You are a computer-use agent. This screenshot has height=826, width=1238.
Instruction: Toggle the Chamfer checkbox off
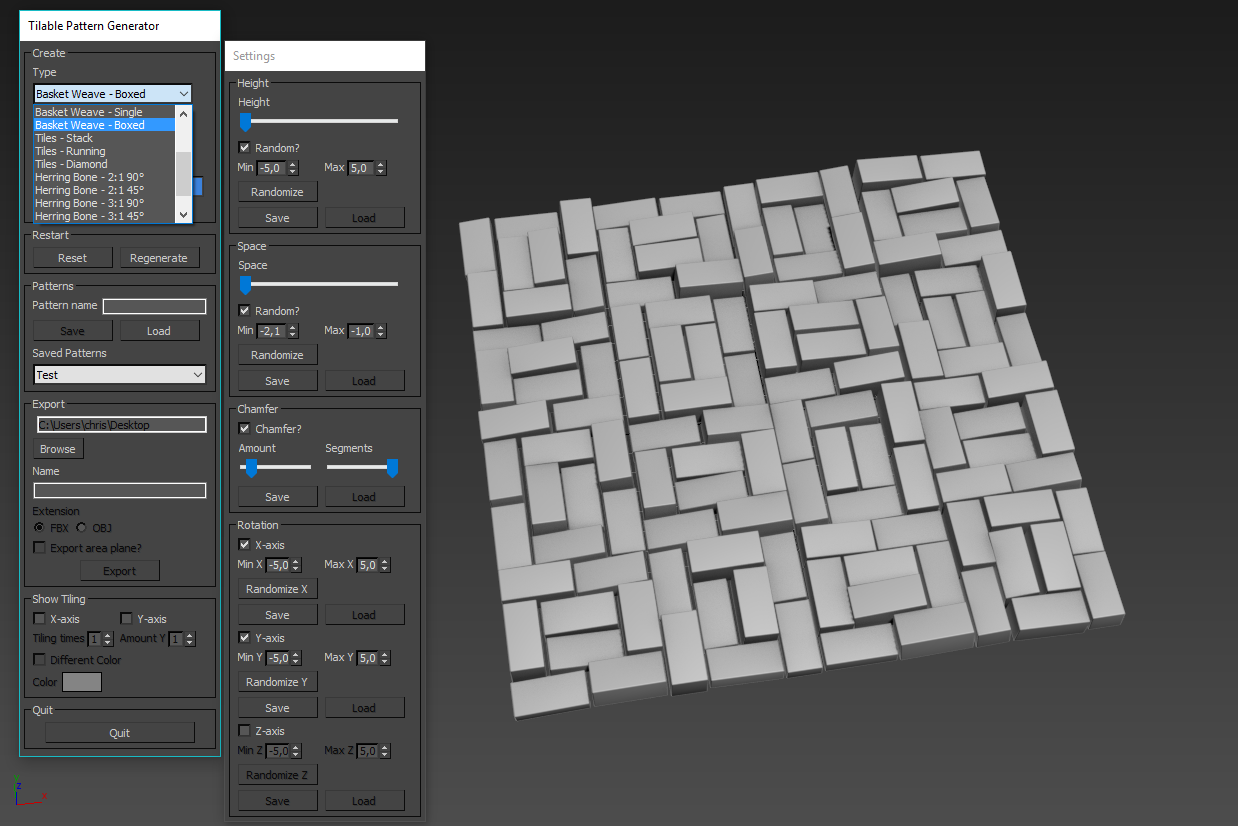point(244,429)
